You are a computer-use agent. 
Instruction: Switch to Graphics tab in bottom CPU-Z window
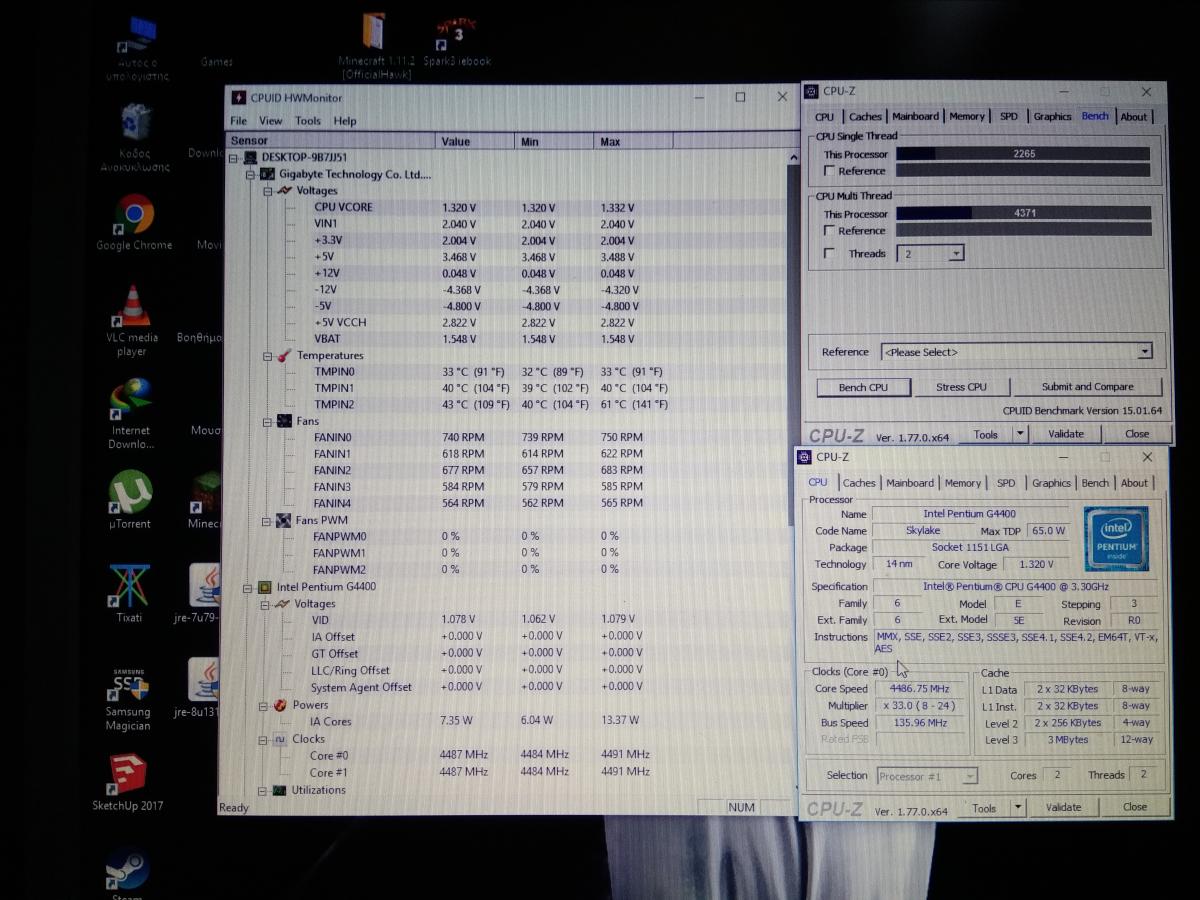[x=1051, y=483]
